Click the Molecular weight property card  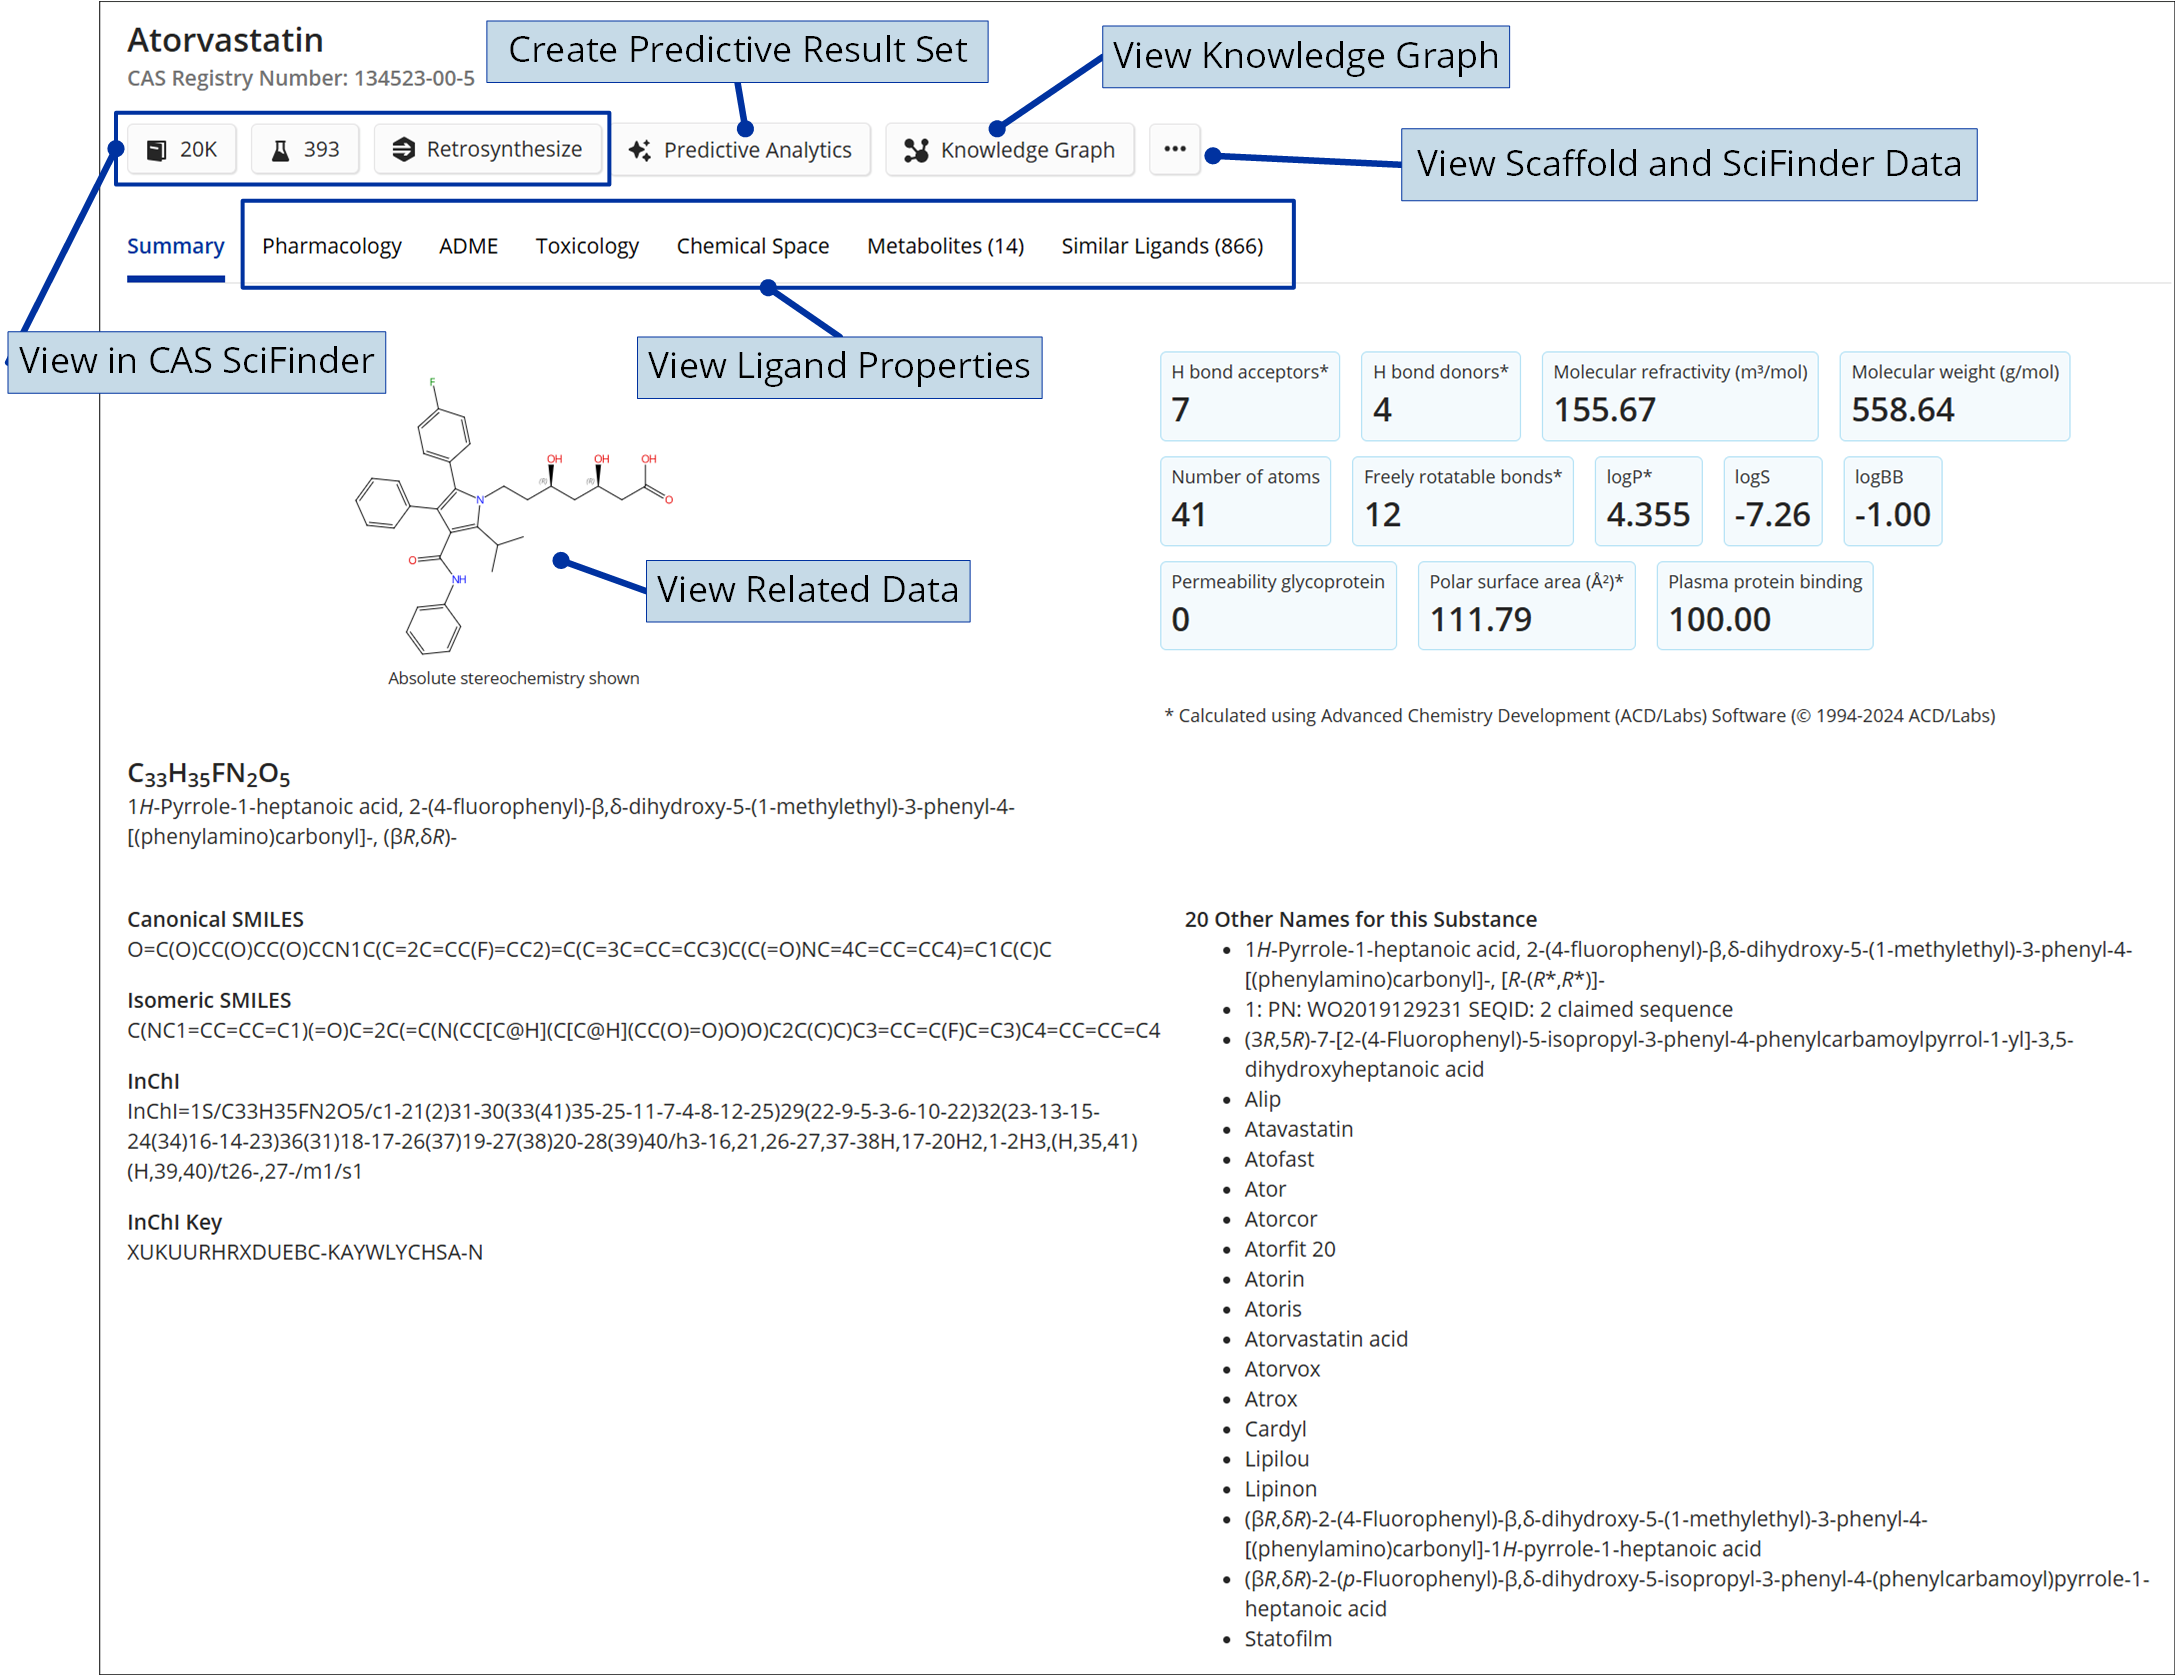(x=1954, y=396)
